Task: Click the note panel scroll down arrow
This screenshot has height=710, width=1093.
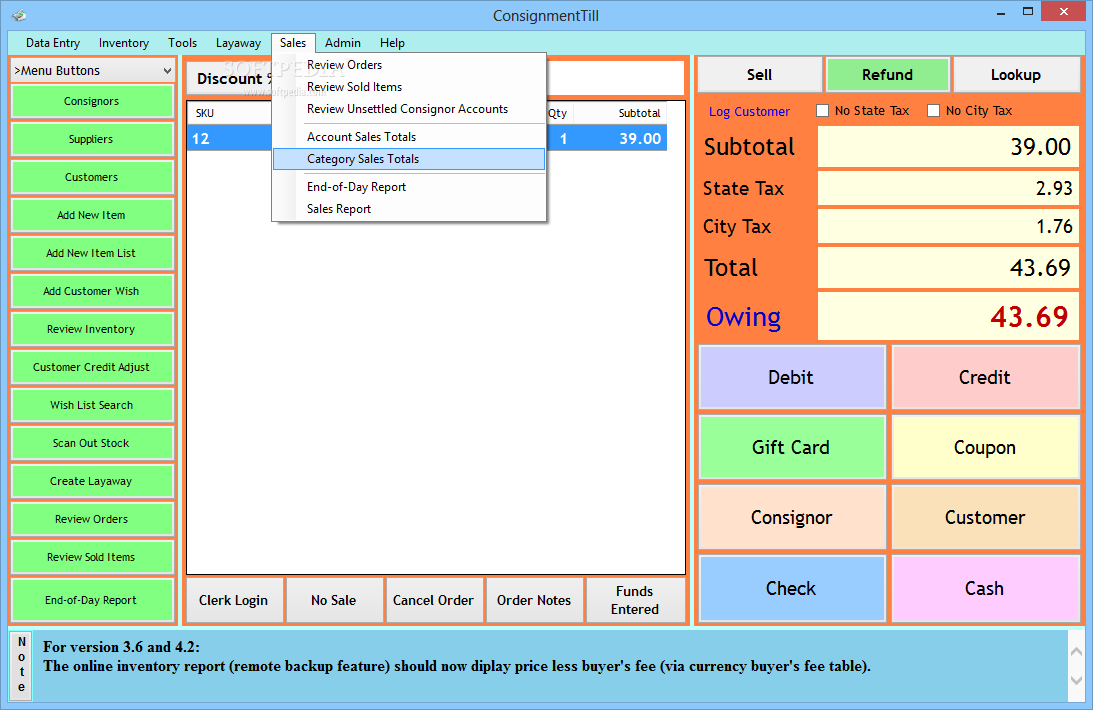Action: pos(1076,680)
